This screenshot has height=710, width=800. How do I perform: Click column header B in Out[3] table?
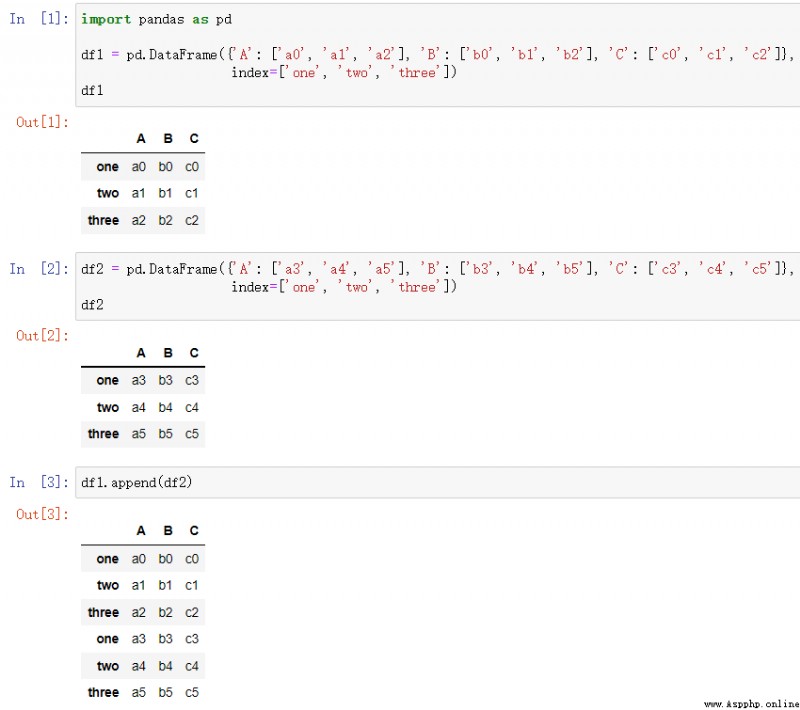pyautogui.click(x=168, y=531)
